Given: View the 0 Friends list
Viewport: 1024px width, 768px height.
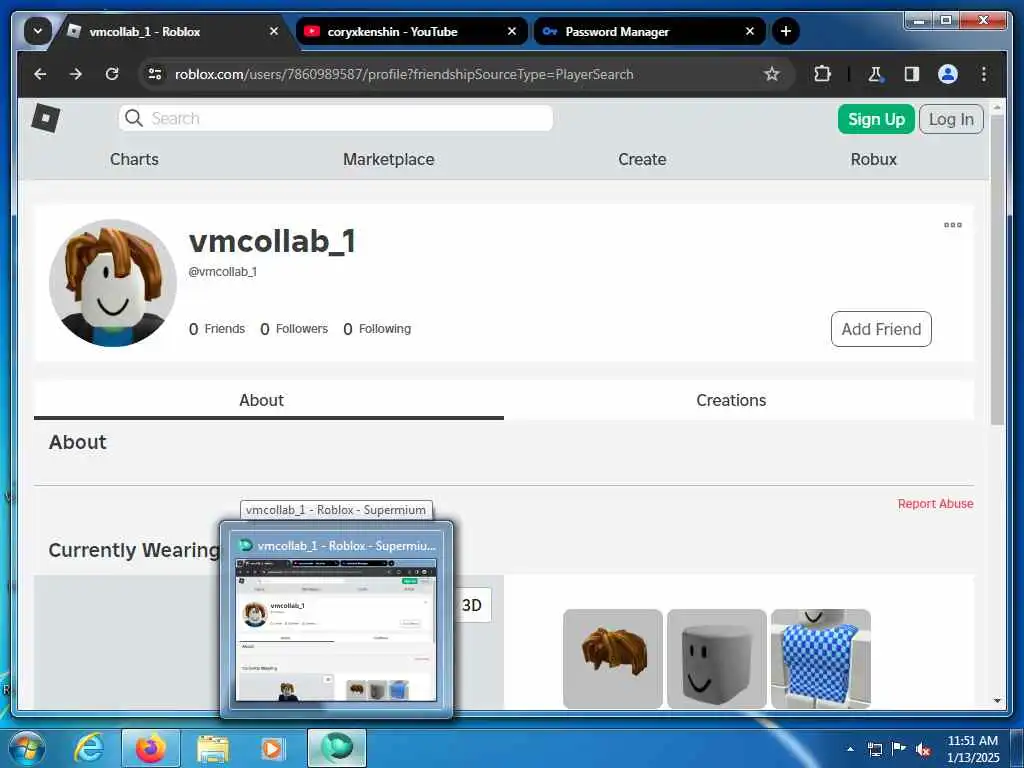Looking at the screenshot, I should 217,329.
